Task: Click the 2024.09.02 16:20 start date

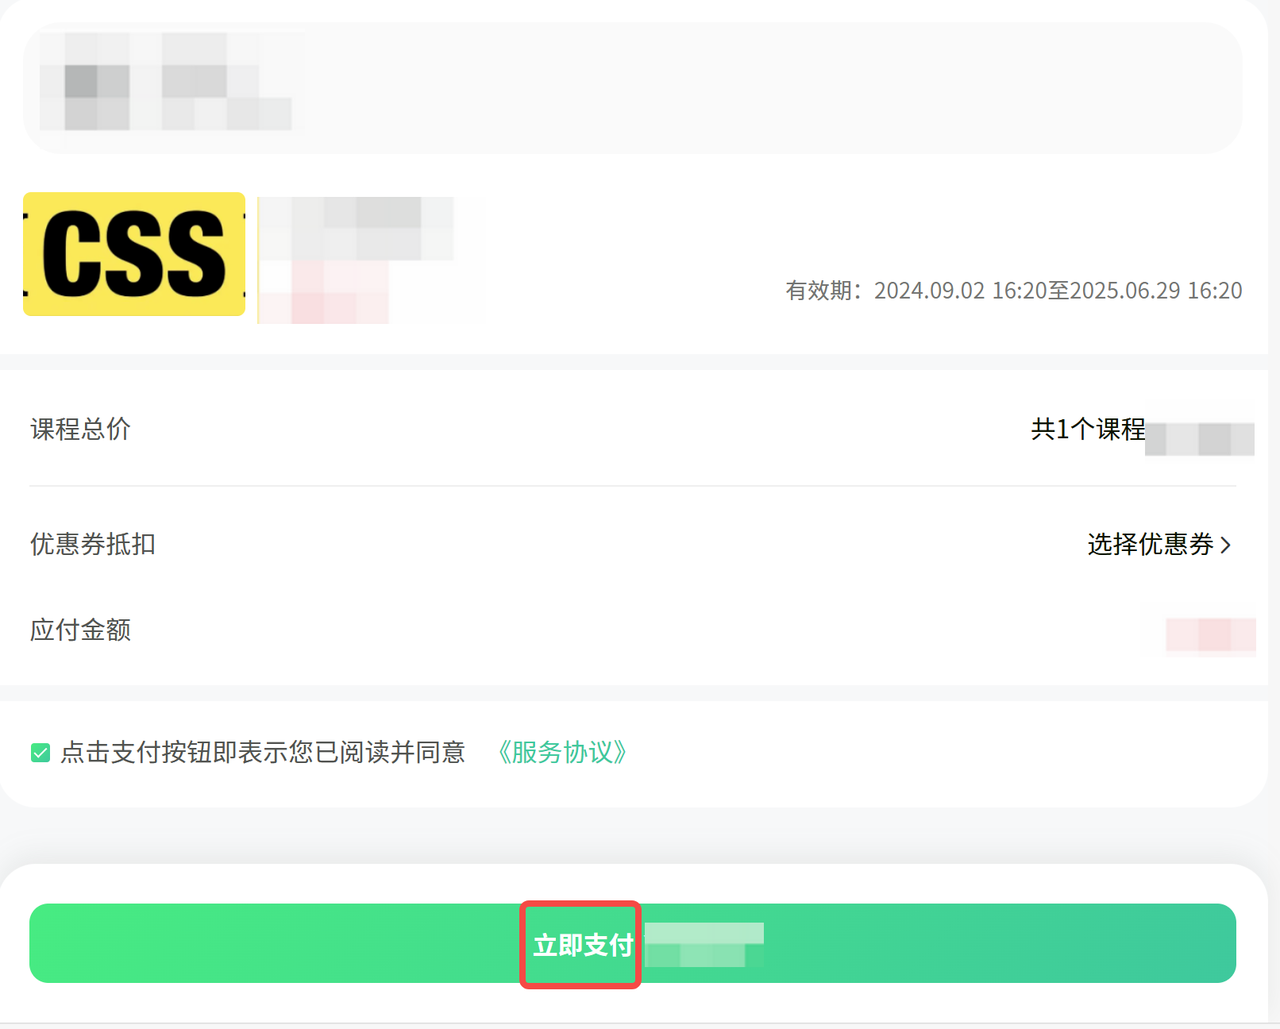Action: click(x=960, y=291)
